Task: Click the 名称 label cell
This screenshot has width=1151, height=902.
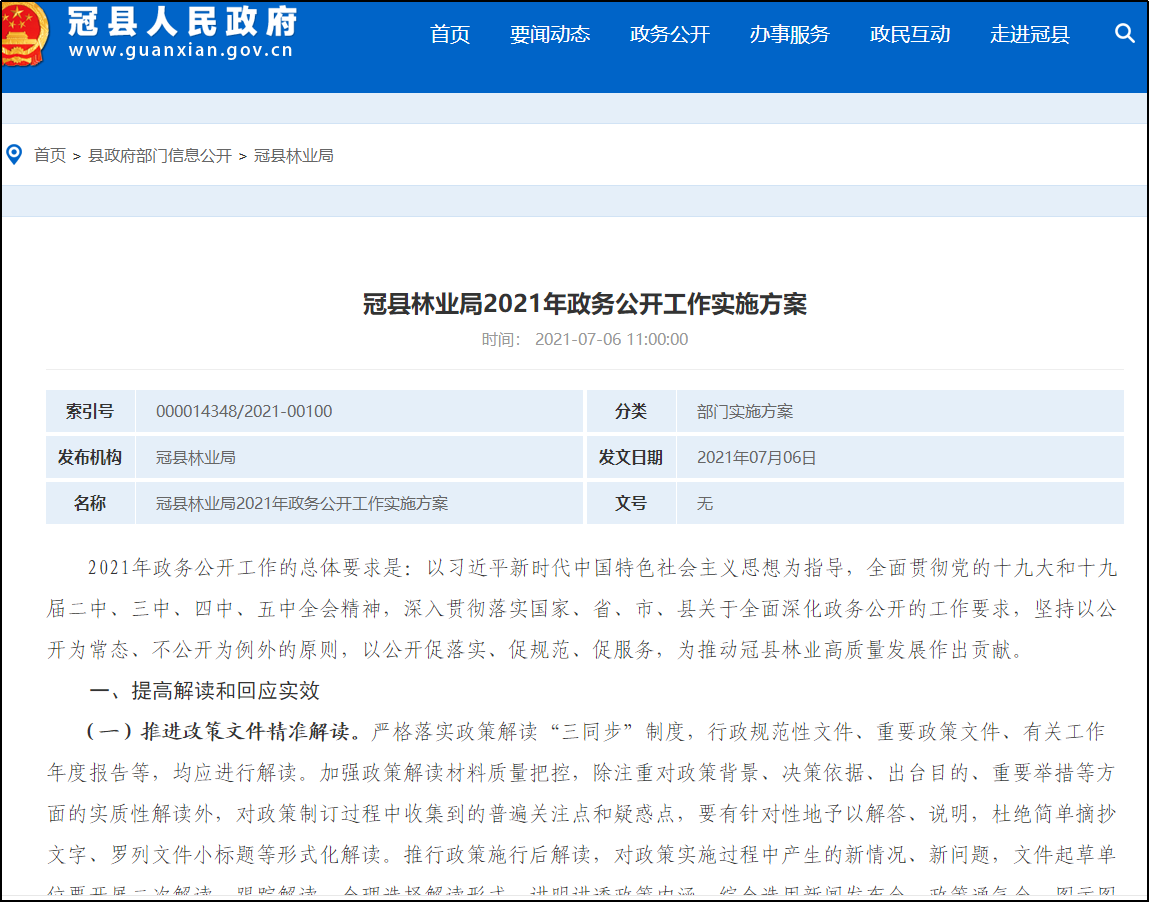Action: pos(90,503)
